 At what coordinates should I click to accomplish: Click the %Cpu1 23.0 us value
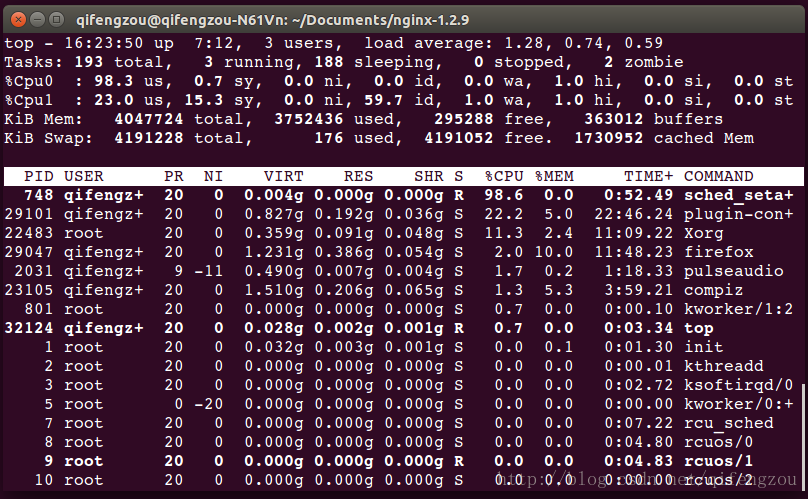coord(113,100)
